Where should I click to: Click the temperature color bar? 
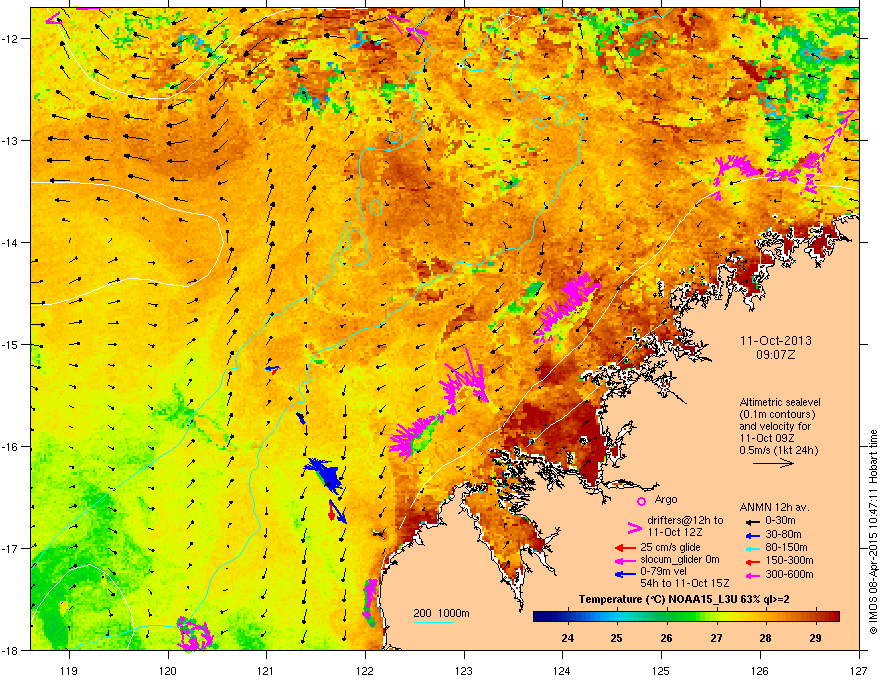click(x=686, y=617)
